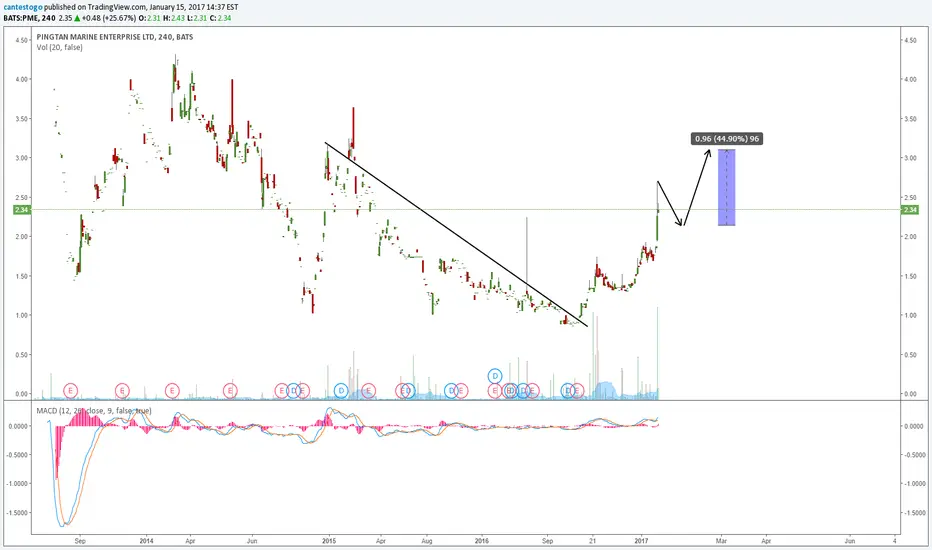Click the rightmost E earnings marker
The width and height of the screenshot is (932, 550).
pyautogui.click(x=577, y=391)
